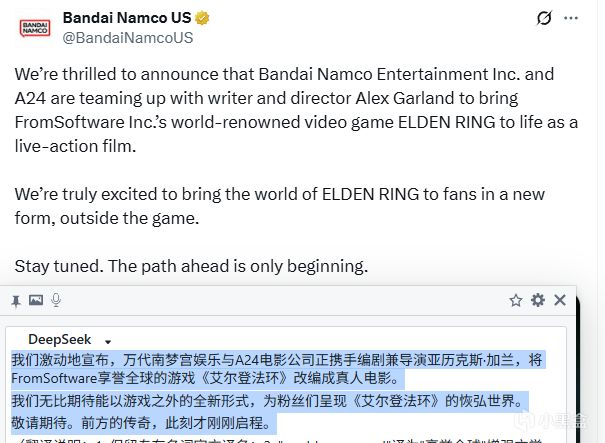Click the Grok slashed-circle icon

(x=544, y=18)
